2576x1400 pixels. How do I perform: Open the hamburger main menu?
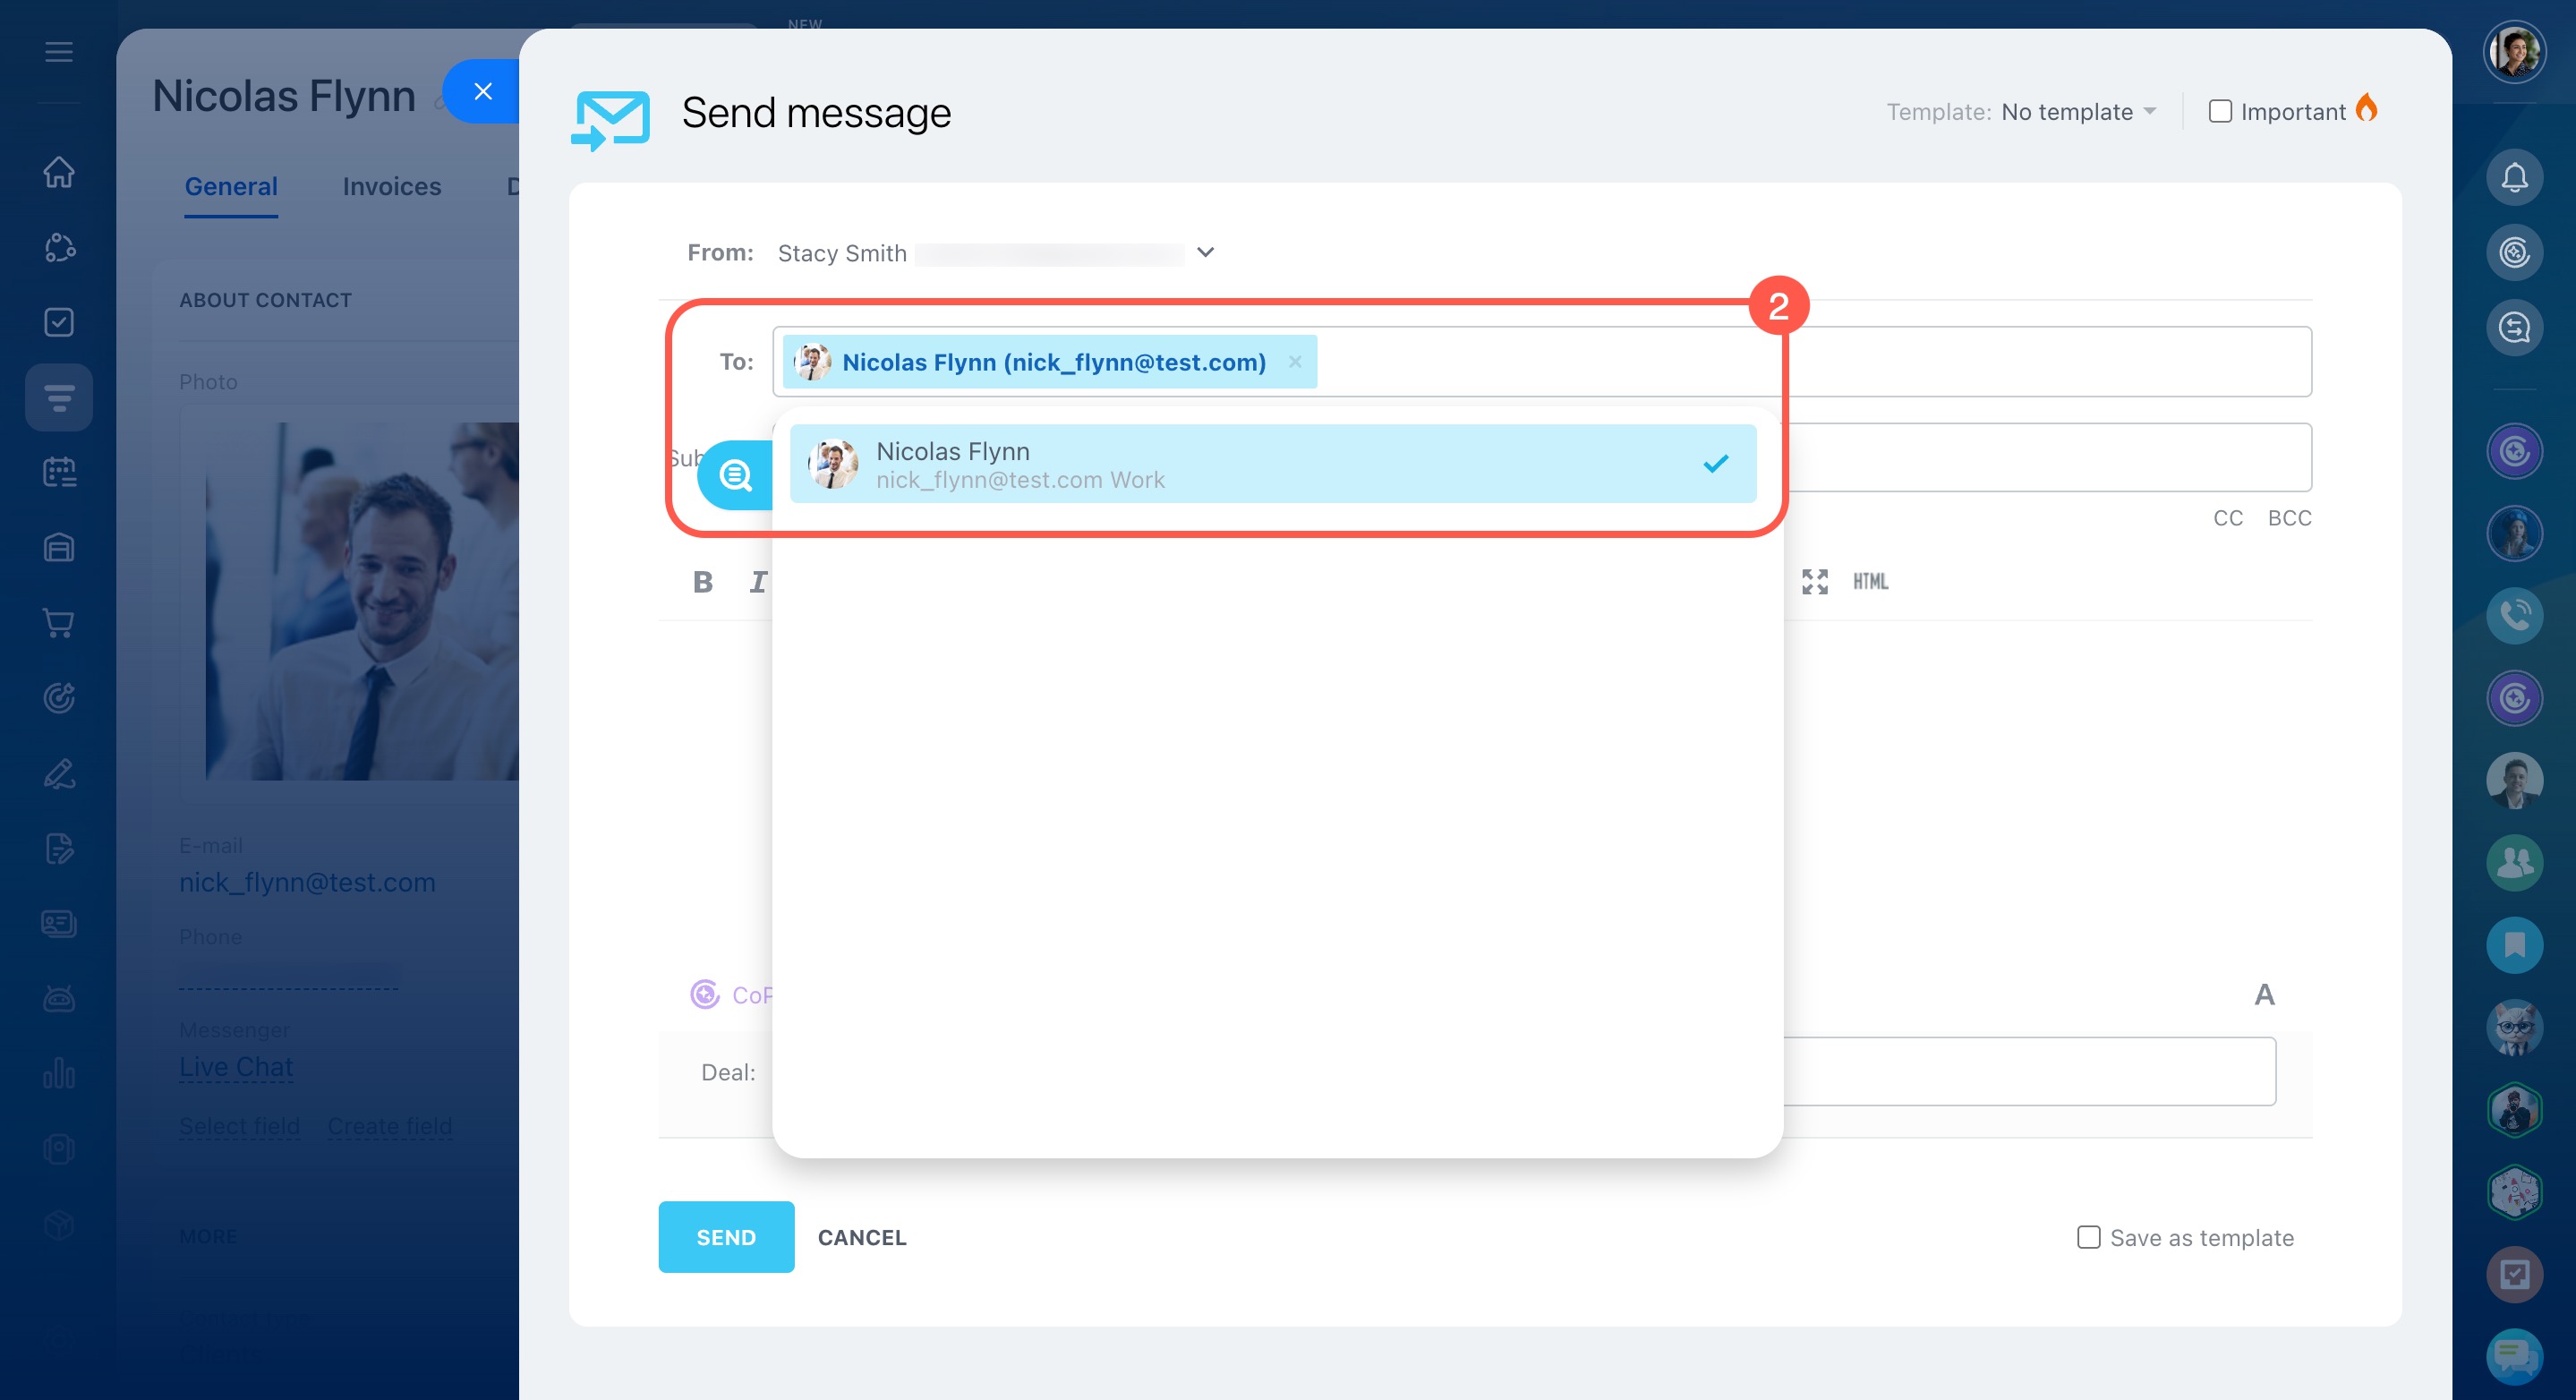[x=59, y=52]
